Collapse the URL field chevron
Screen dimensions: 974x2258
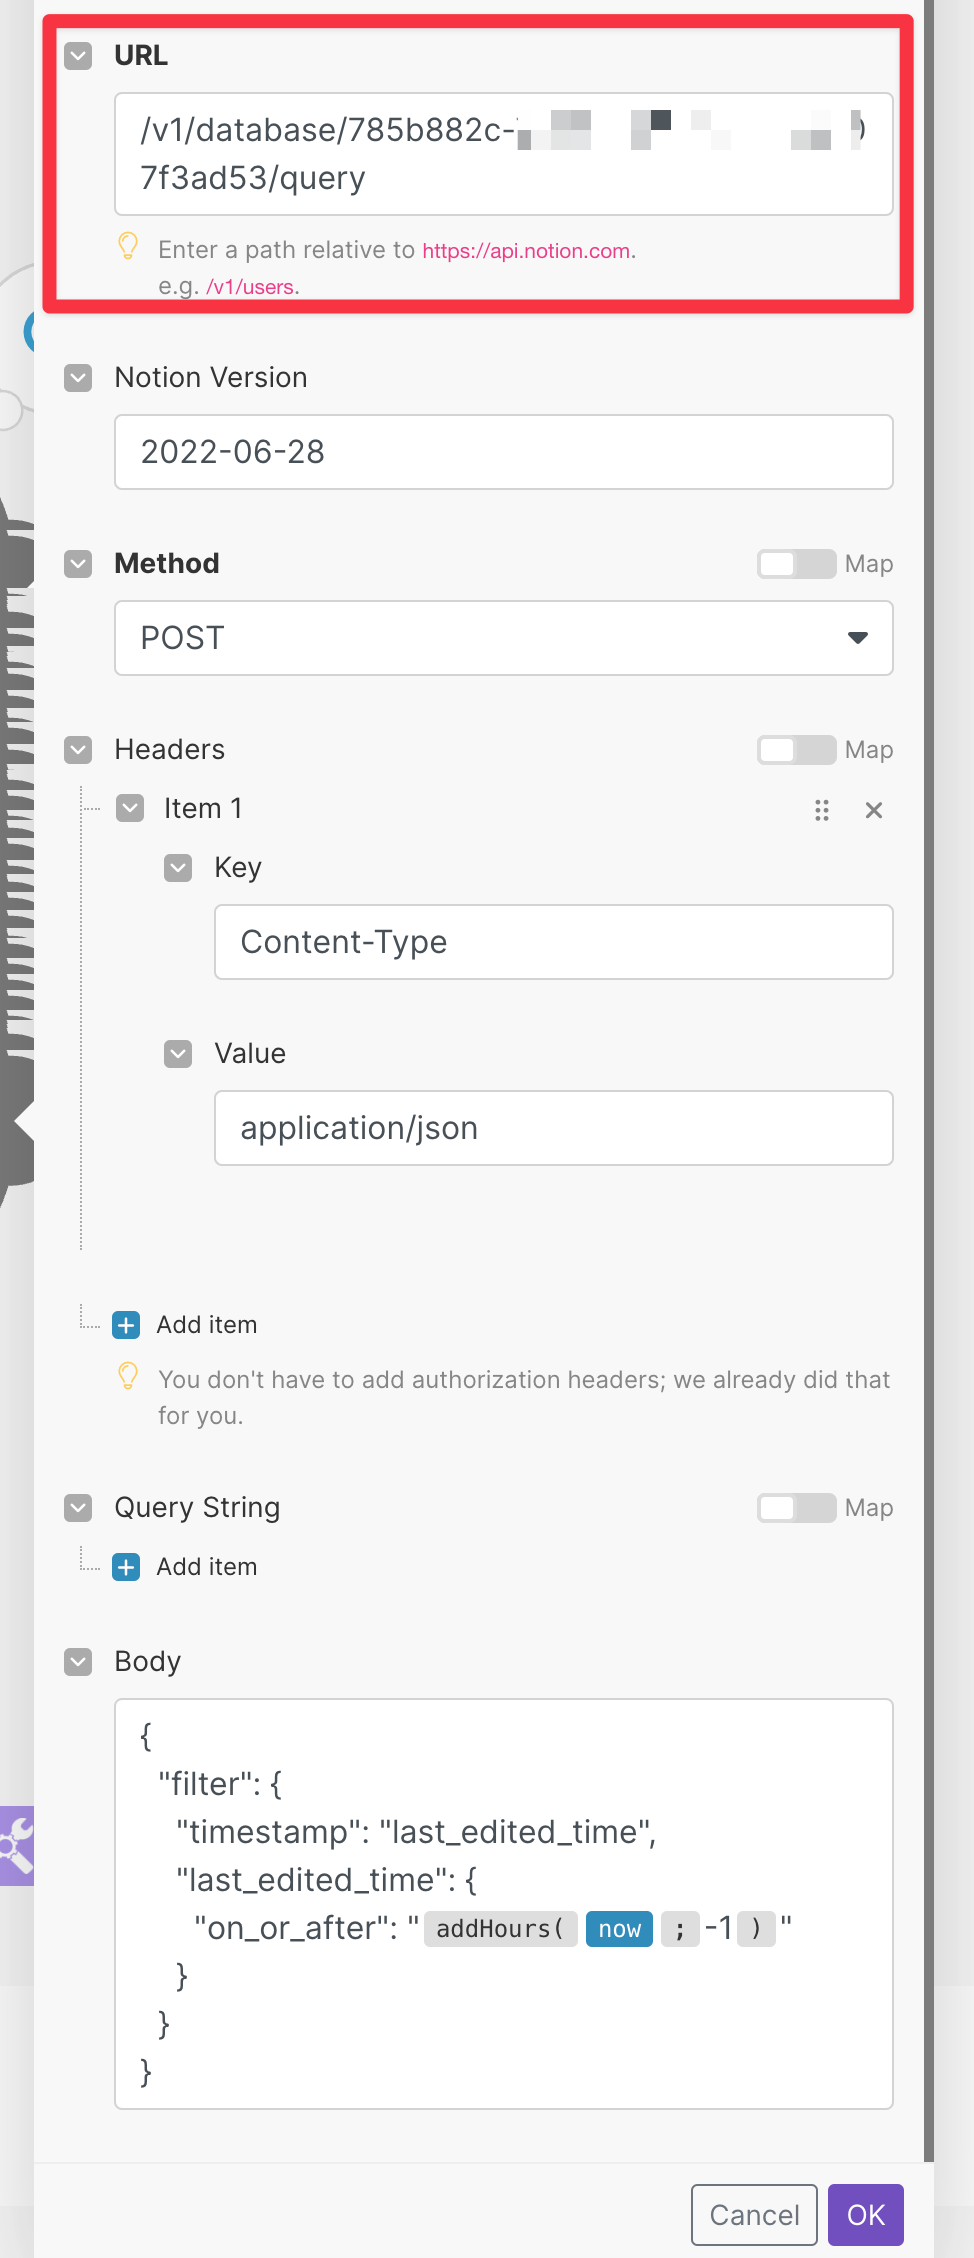(78, 56)
